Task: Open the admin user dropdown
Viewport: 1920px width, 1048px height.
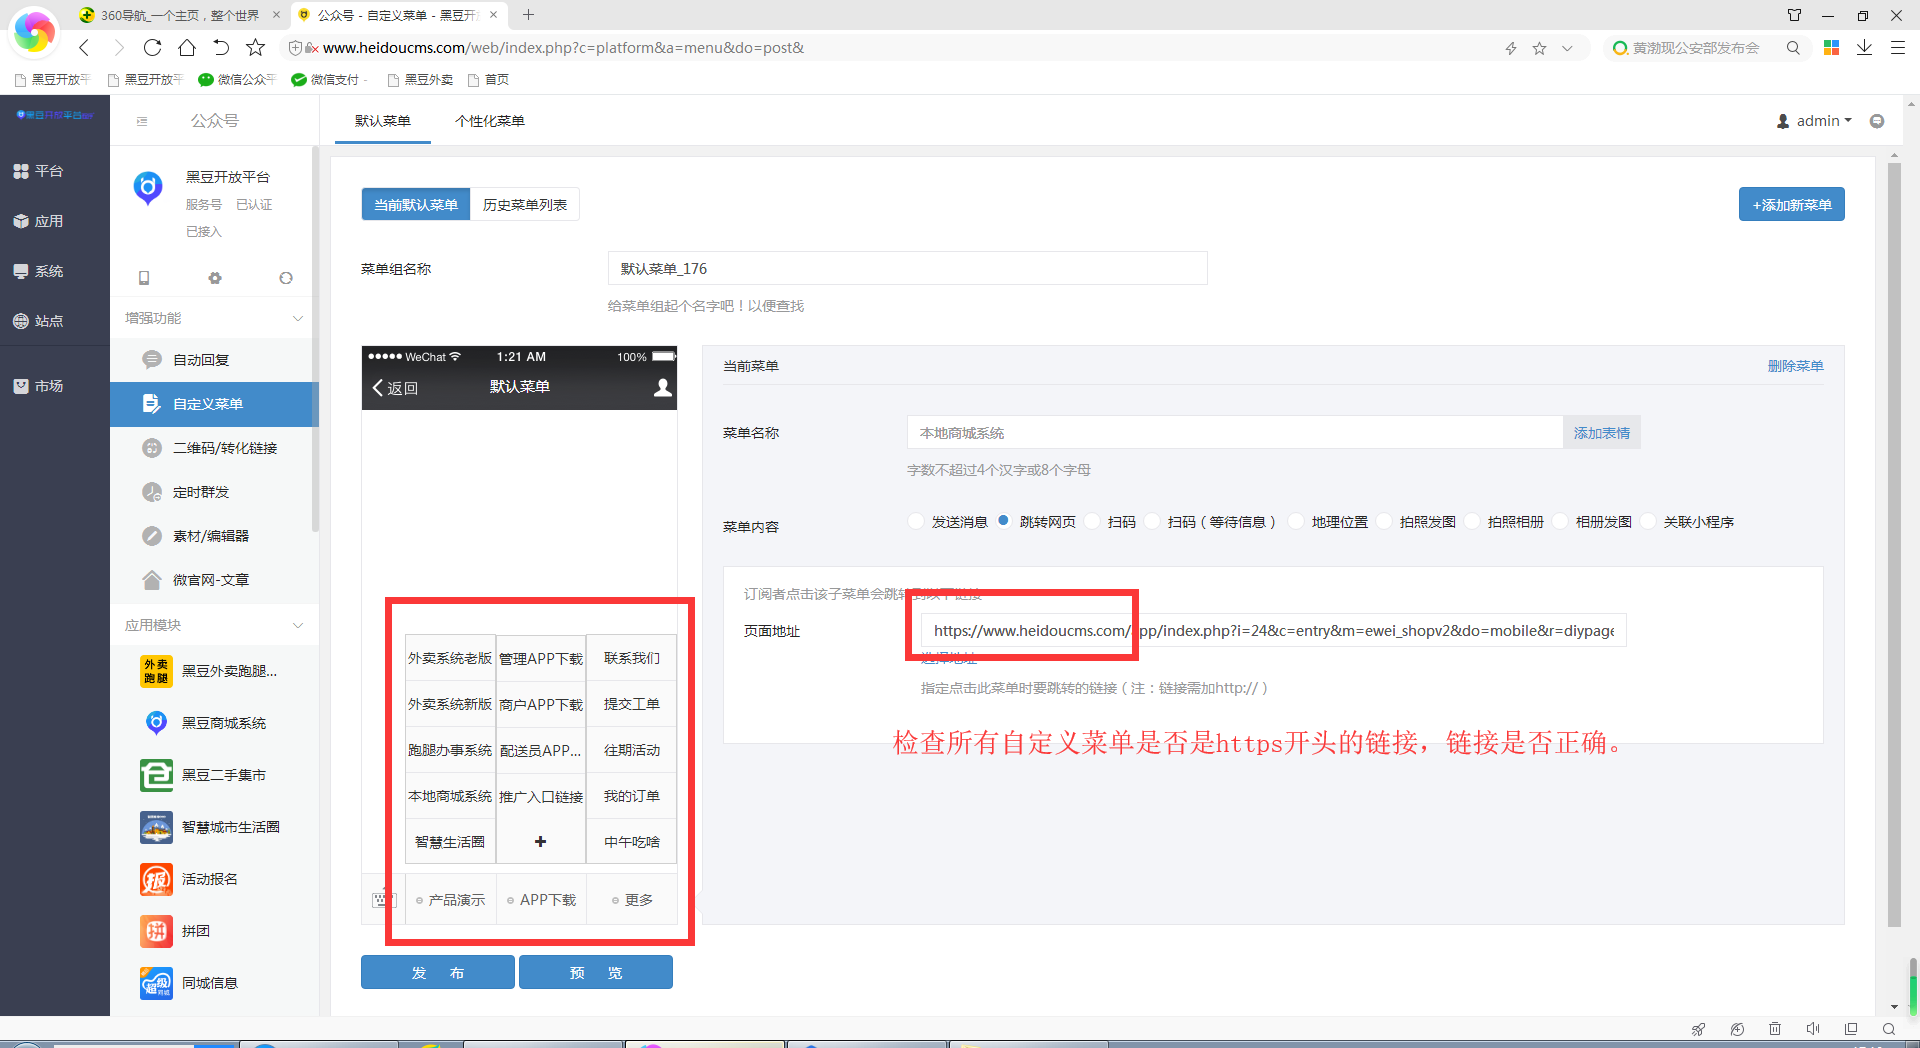Action: pos(1814,121)
